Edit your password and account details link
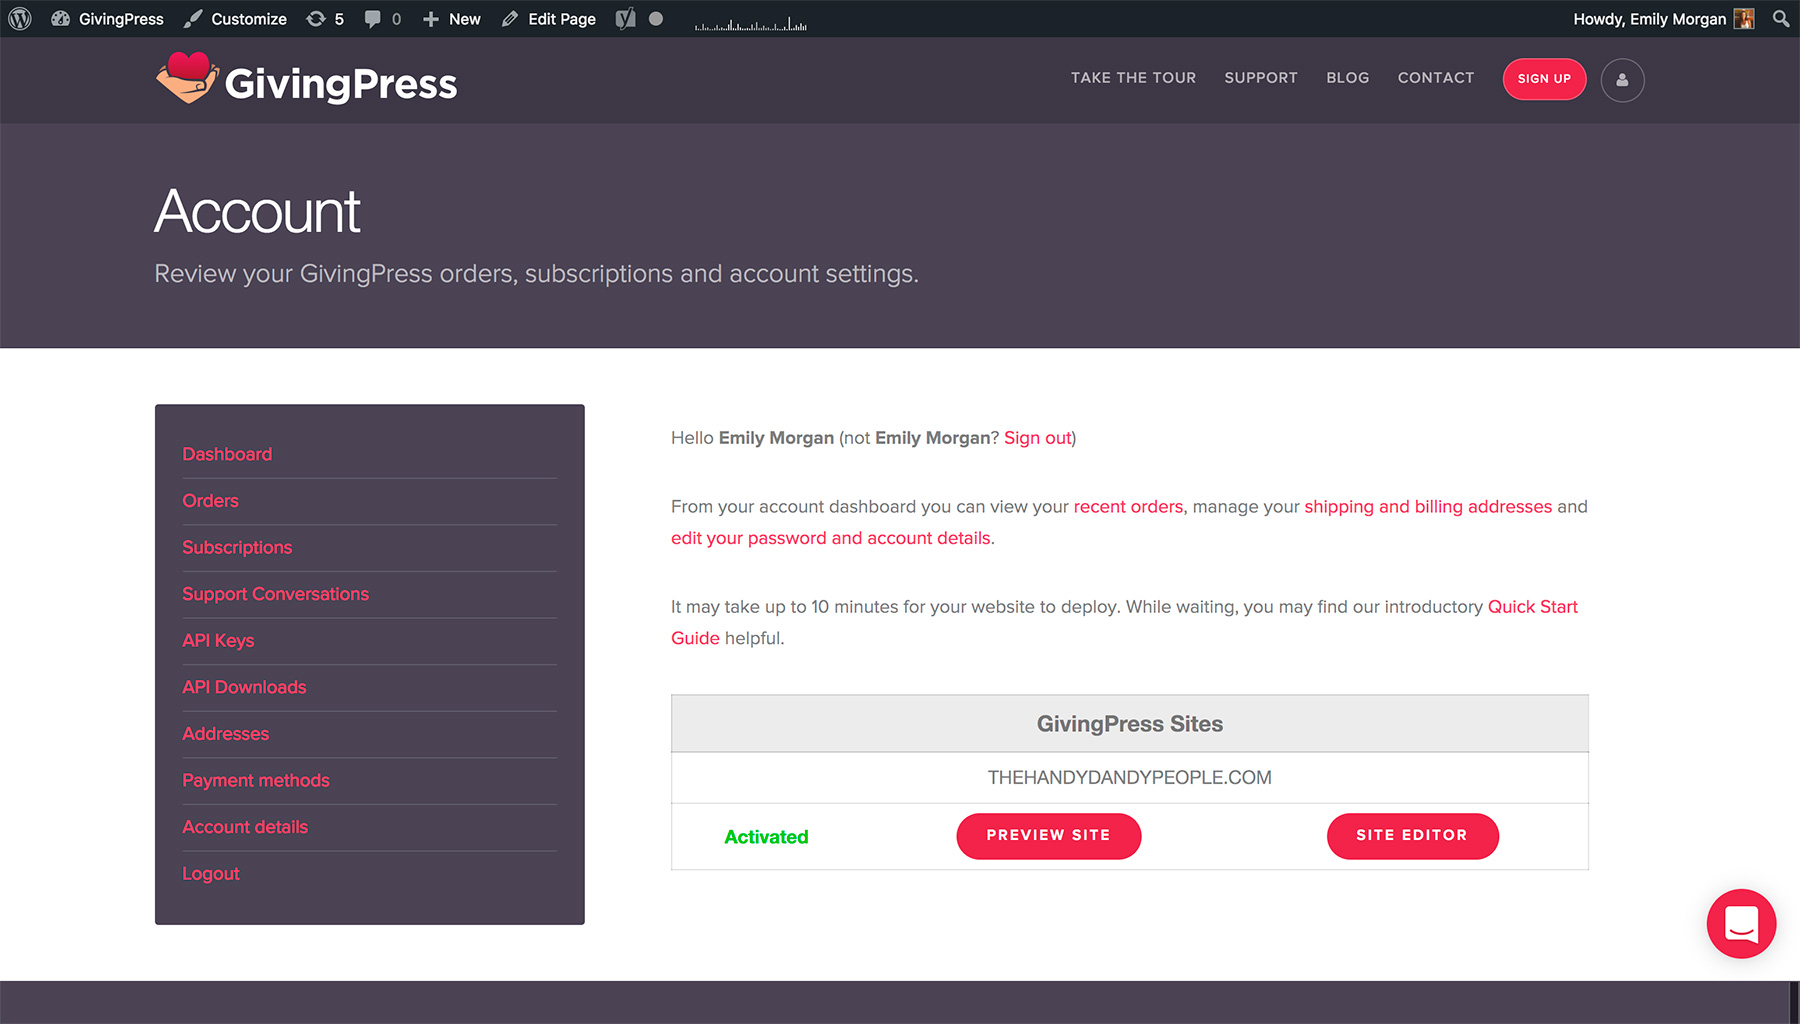Viewport: 1800px width, 1024px height. (832, 538)
